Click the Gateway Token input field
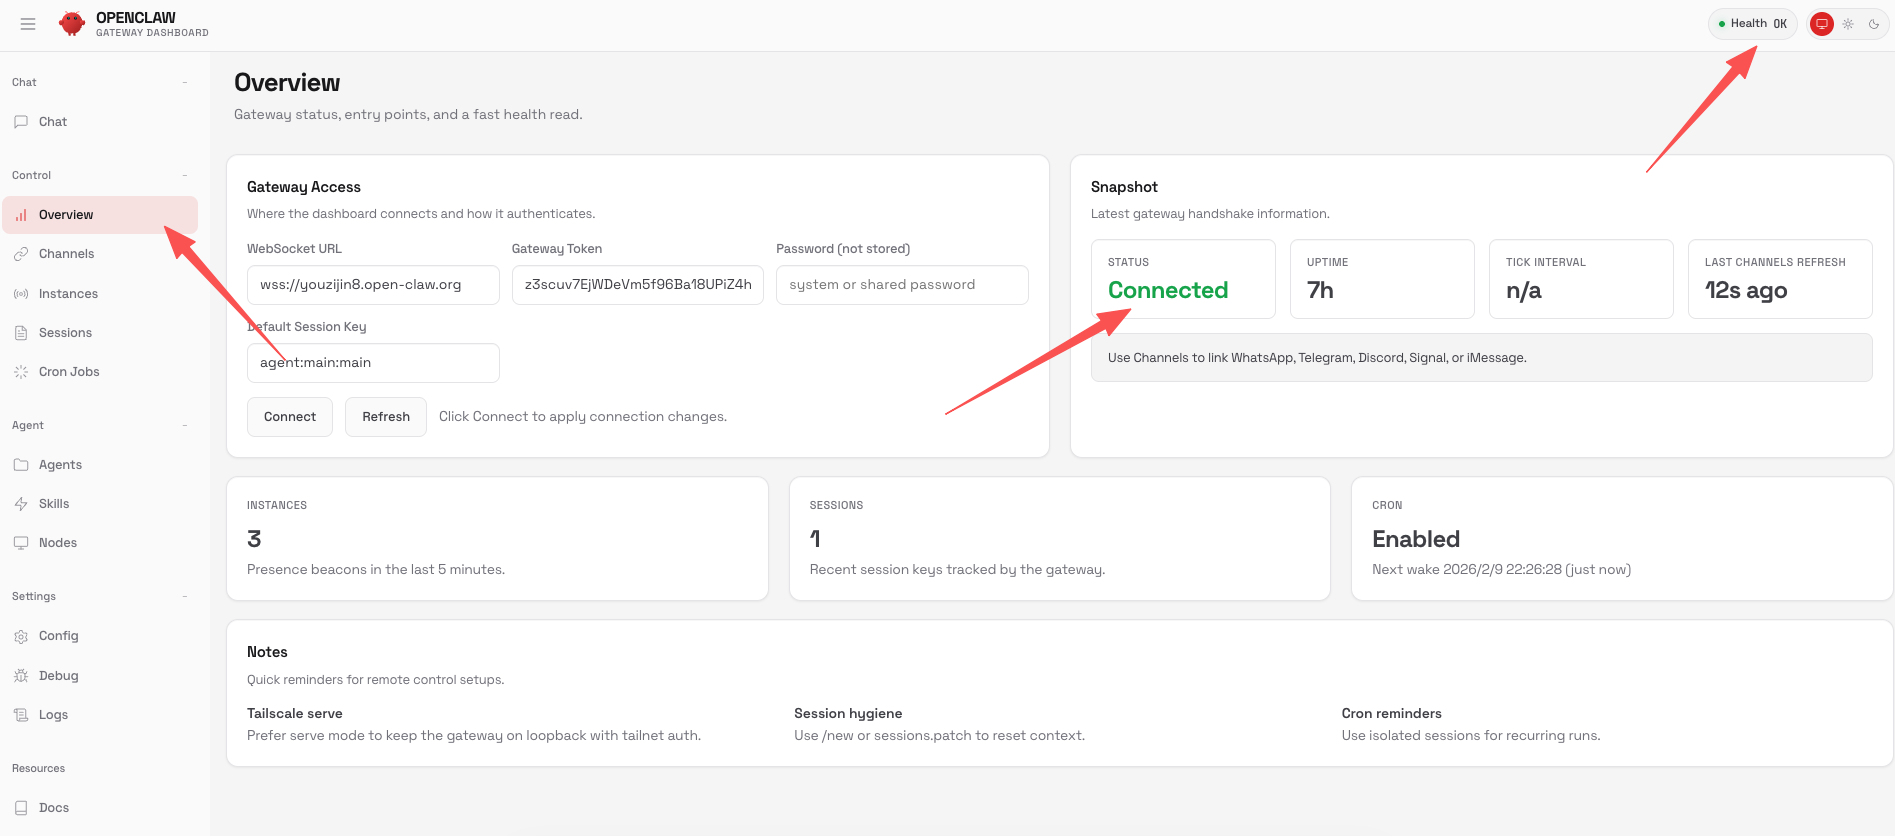The height and width of the screenshot is (836, 1895). point(638,285)
